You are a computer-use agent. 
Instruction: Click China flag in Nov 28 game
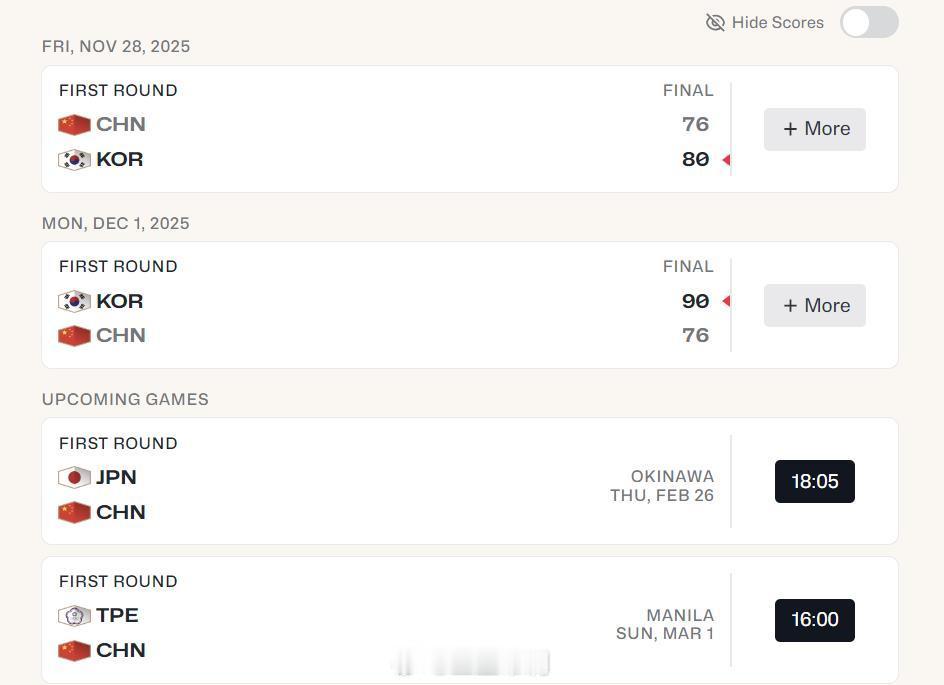[74, 125]
